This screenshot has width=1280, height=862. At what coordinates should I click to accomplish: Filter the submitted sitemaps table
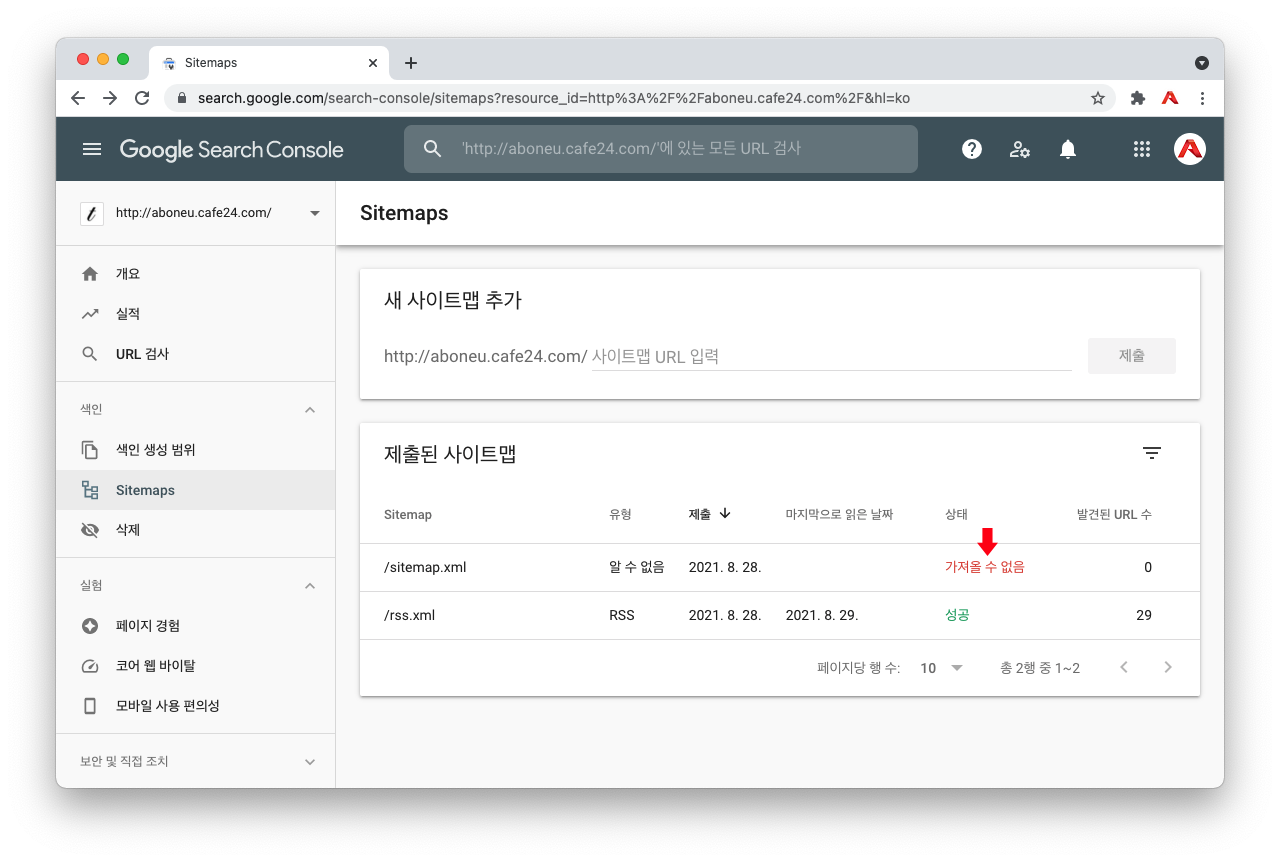pyautogui.click(x=1152, y=453)
